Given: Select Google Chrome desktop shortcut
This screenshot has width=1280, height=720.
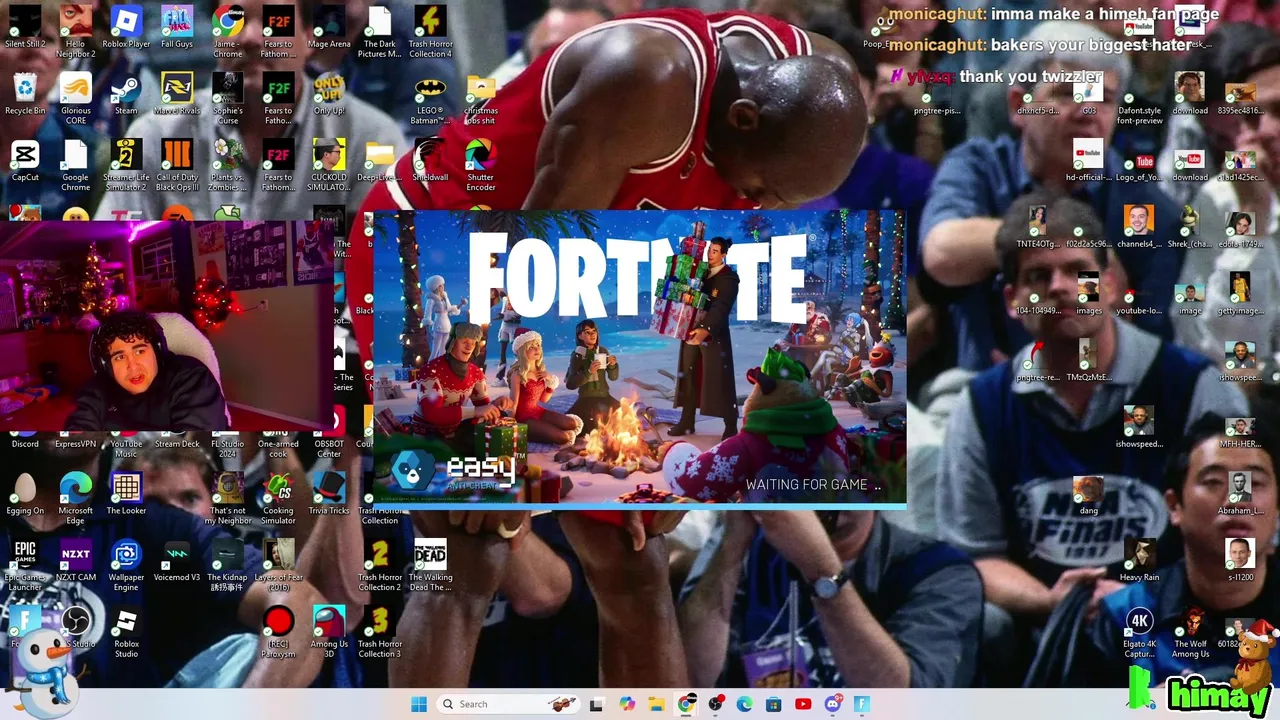Looking at the screenshot, I should click(x=75, y=165).
